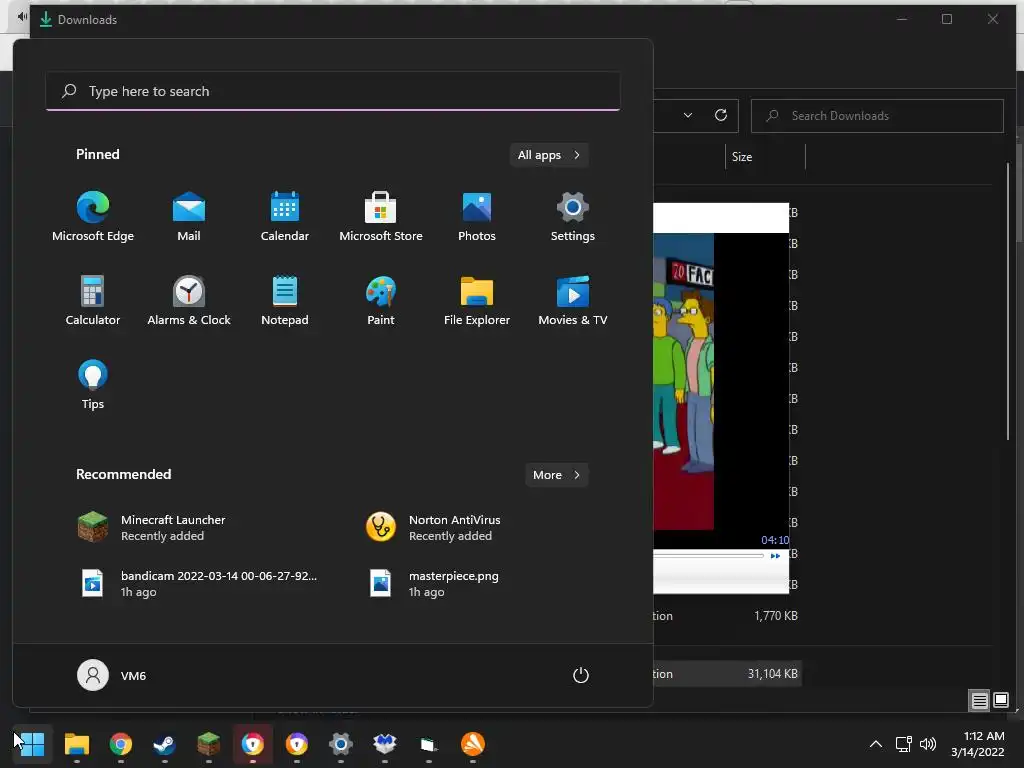This screenshot has height=768, width=1024.
Task: Click the Search Downloads field
Action: [877, 116]
